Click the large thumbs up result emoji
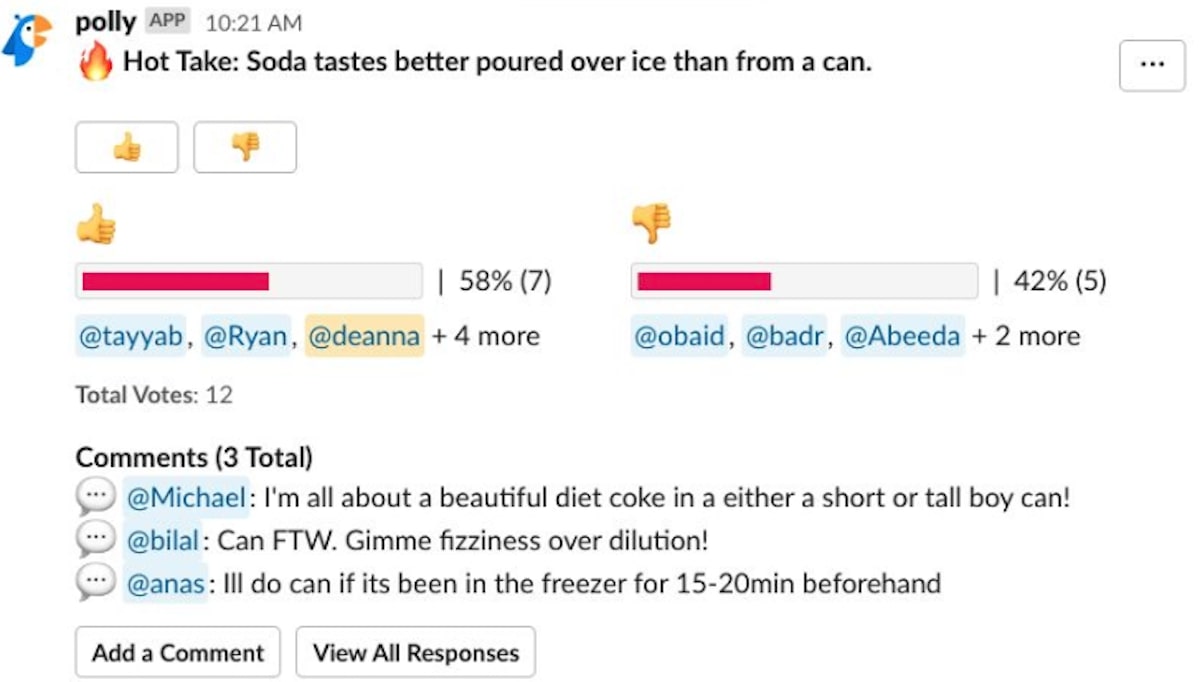1200x682 pixels. point(96,224)
